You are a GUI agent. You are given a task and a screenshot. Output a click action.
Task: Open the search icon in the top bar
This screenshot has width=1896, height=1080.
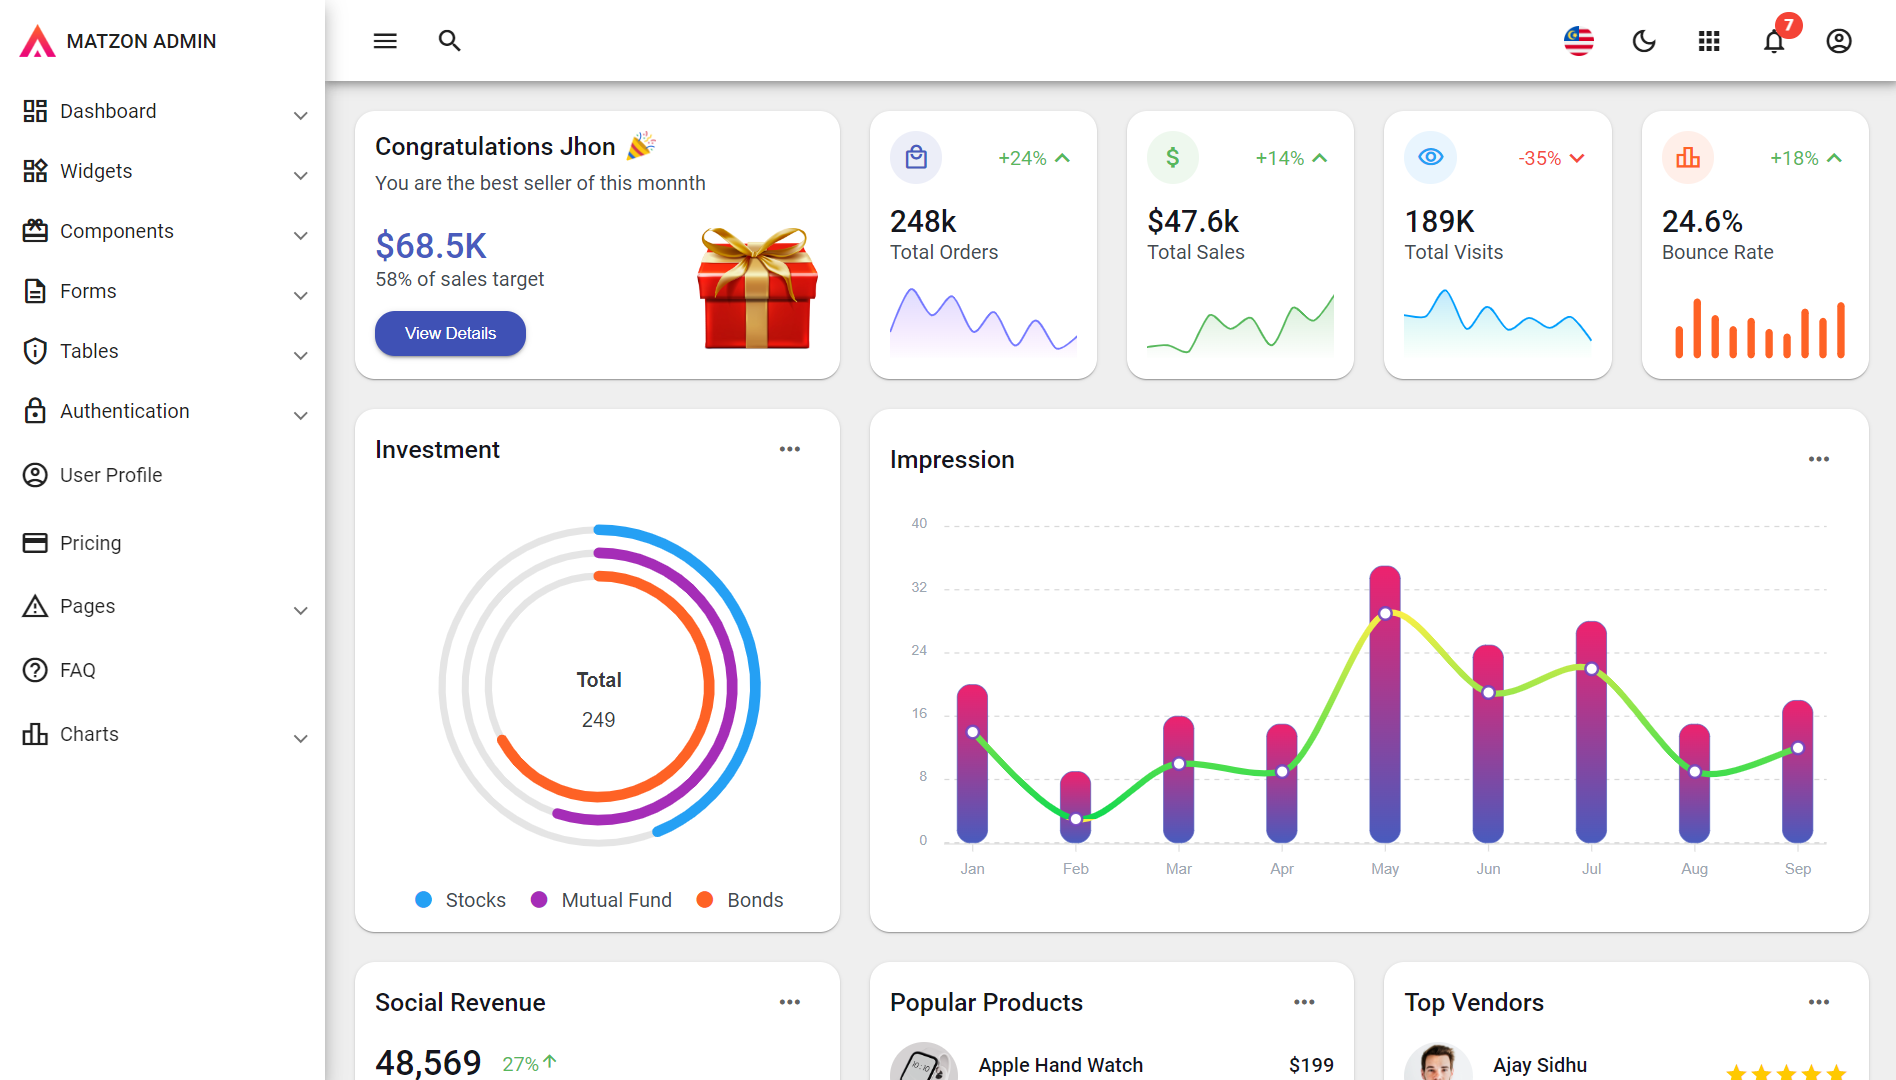(x=449, y=41)
